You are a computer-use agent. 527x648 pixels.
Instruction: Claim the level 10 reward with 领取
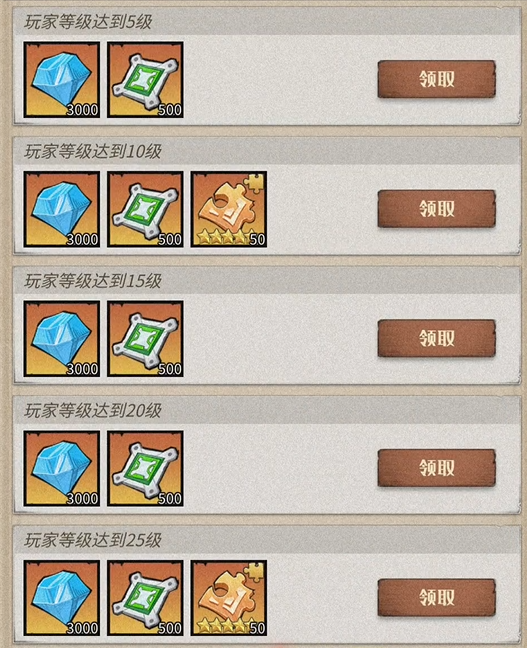tap(436, 209)
